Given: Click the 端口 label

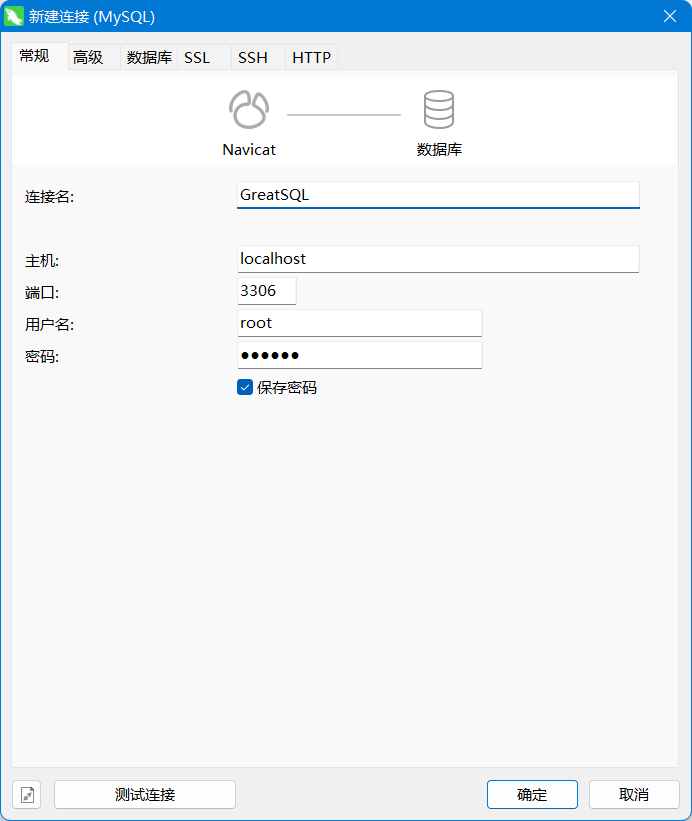Looking at the screenshot, I should (x=42, y=293).
